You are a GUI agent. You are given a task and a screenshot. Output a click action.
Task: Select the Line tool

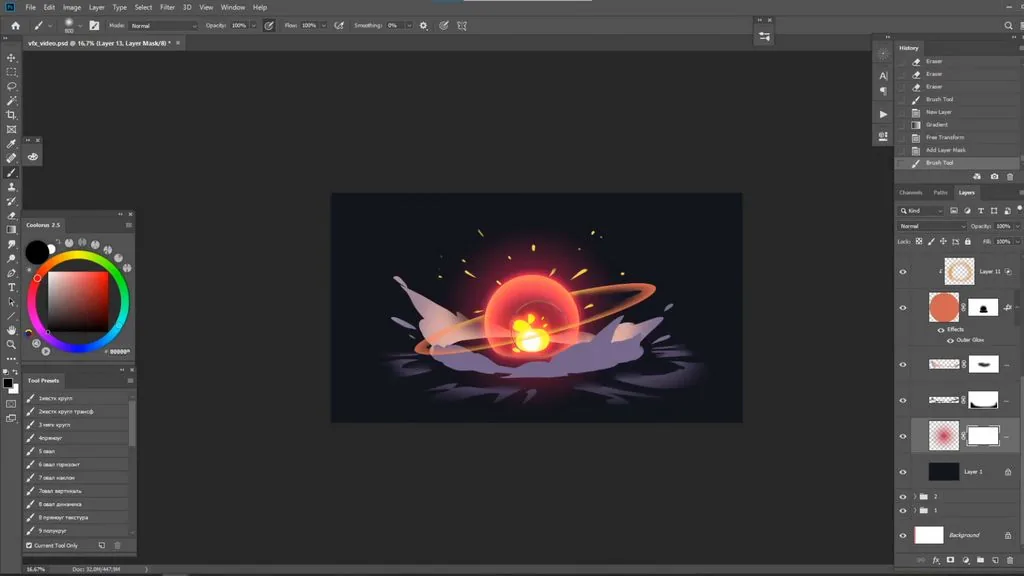11,316
